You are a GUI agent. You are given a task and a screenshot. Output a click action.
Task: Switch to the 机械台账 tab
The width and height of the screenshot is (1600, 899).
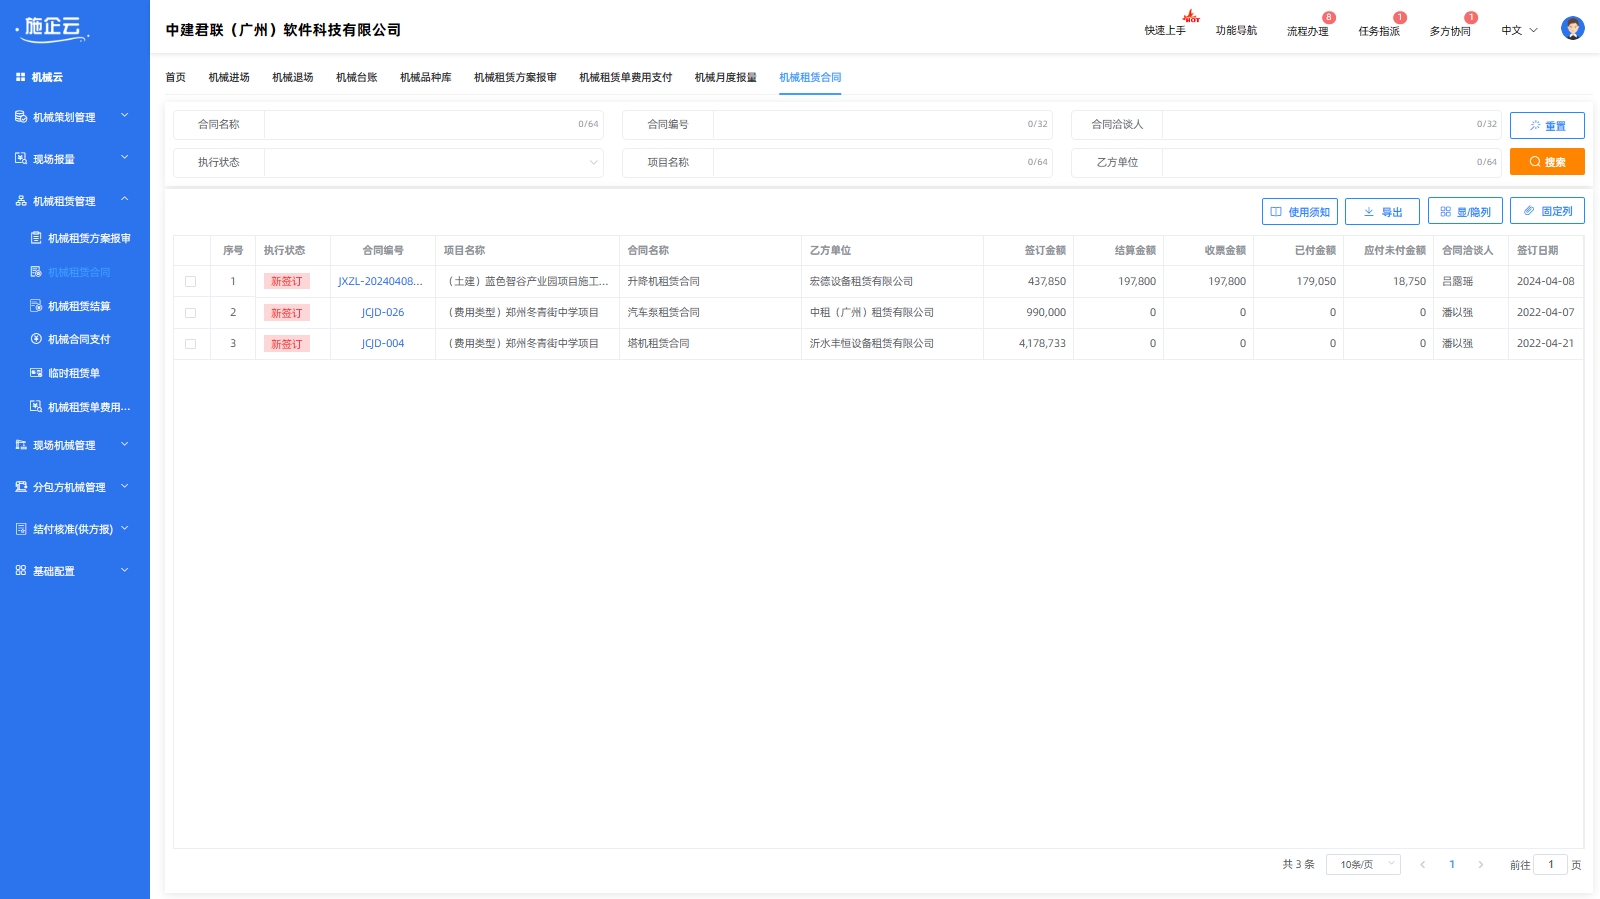pos(356,78)
